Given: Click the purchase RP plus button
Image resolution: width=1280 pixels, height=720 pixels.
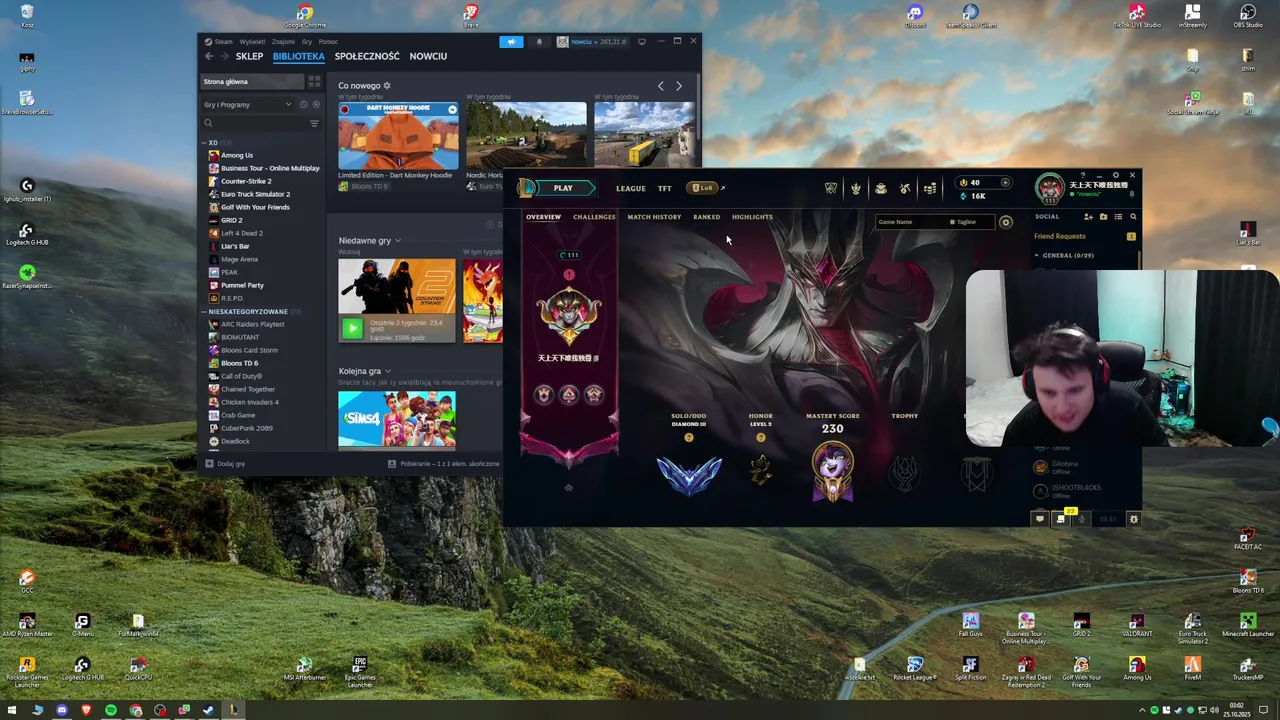Looking at the screenshot, I should pyautogui.click(x=1005, y=183).
